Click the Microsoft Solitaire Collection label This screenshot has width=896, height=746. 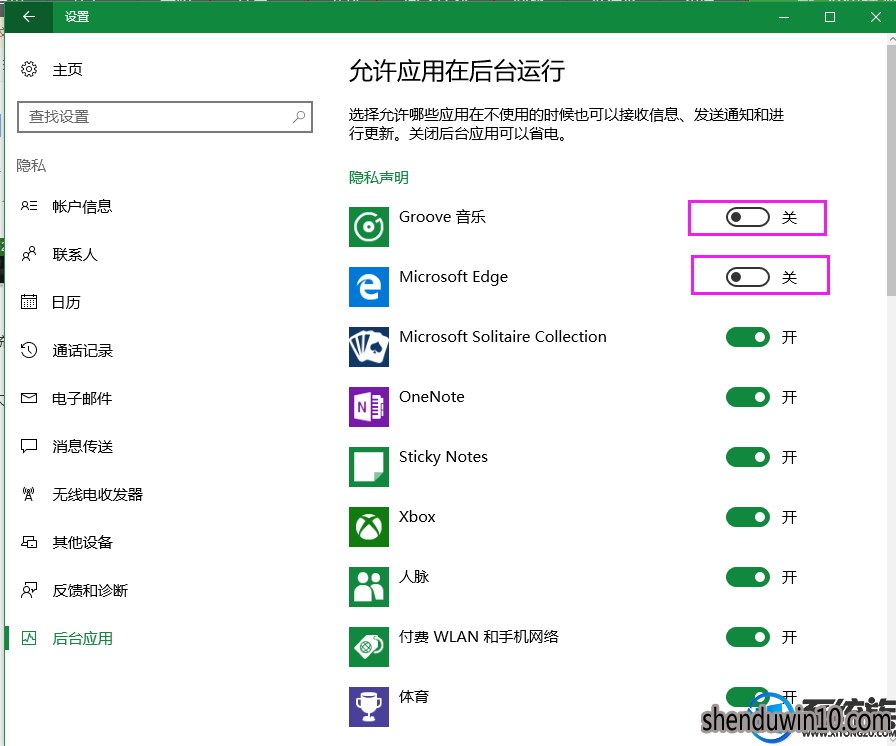[503, 337]
